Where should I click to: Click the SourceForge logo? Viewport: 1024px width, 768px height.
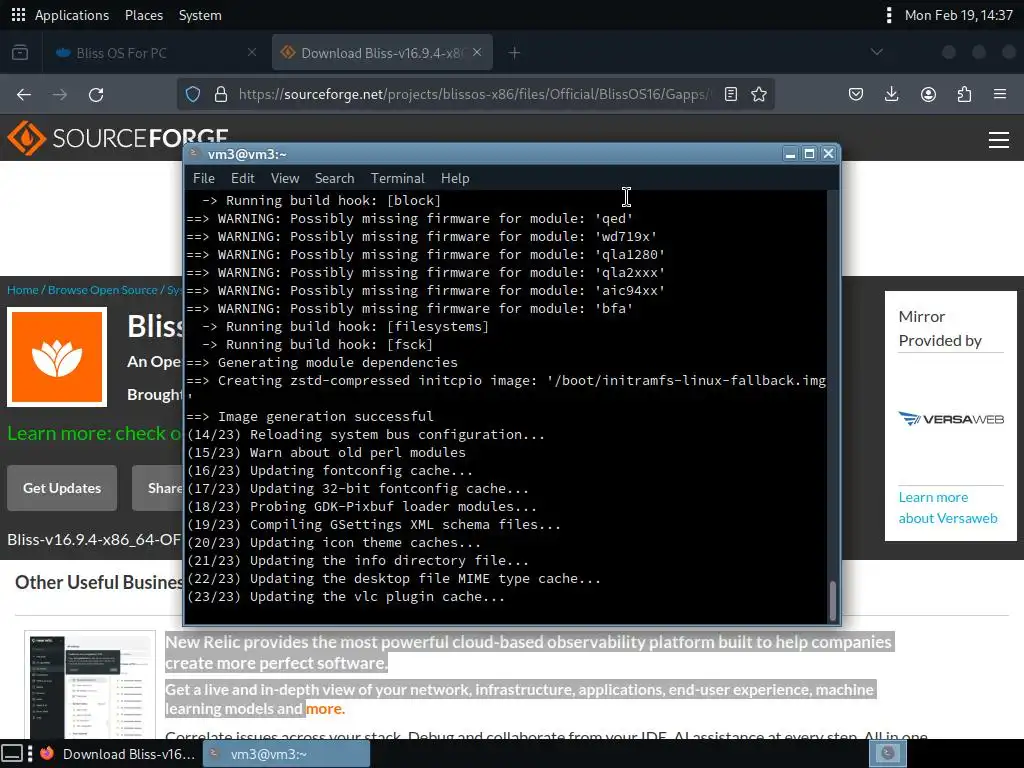(118, 138)
